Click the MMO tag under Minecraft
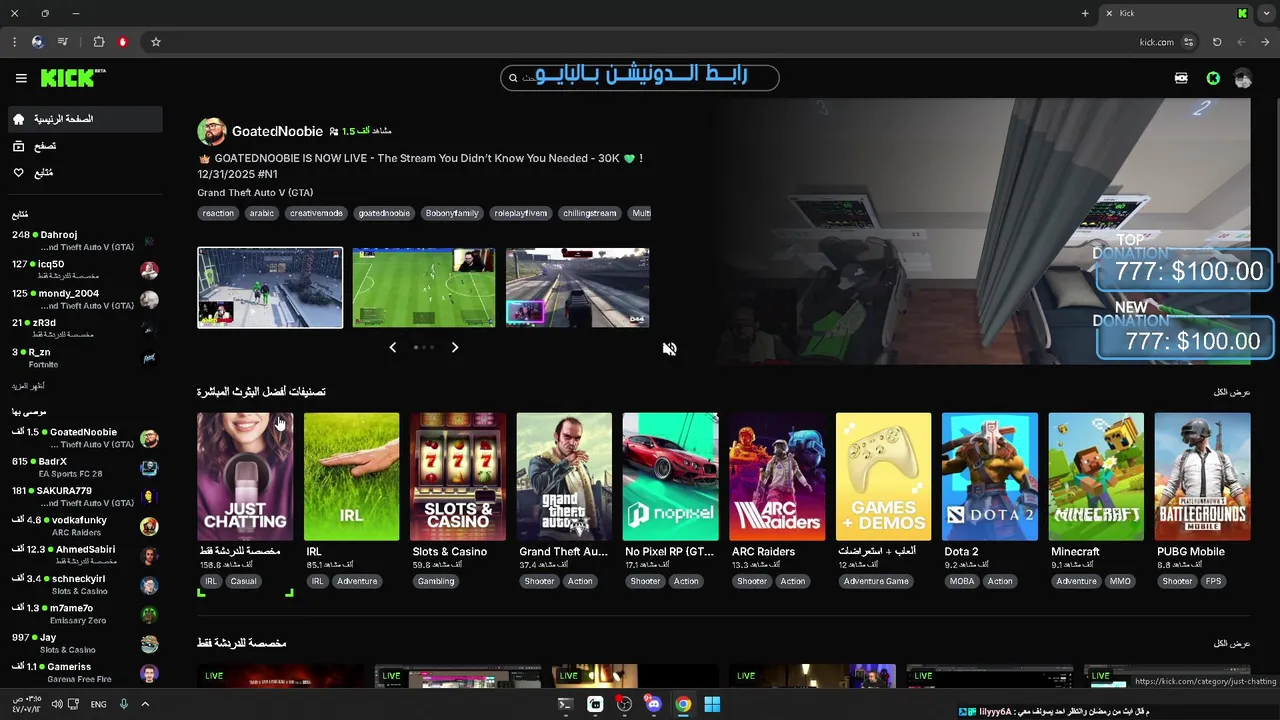 click(x=1120, y=581)
